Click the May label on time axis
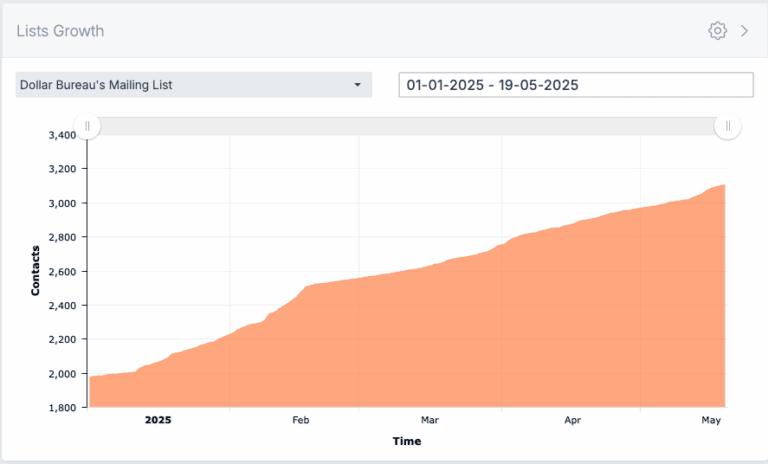The width and height of the screenshot is (768, 464). (711, 420)
